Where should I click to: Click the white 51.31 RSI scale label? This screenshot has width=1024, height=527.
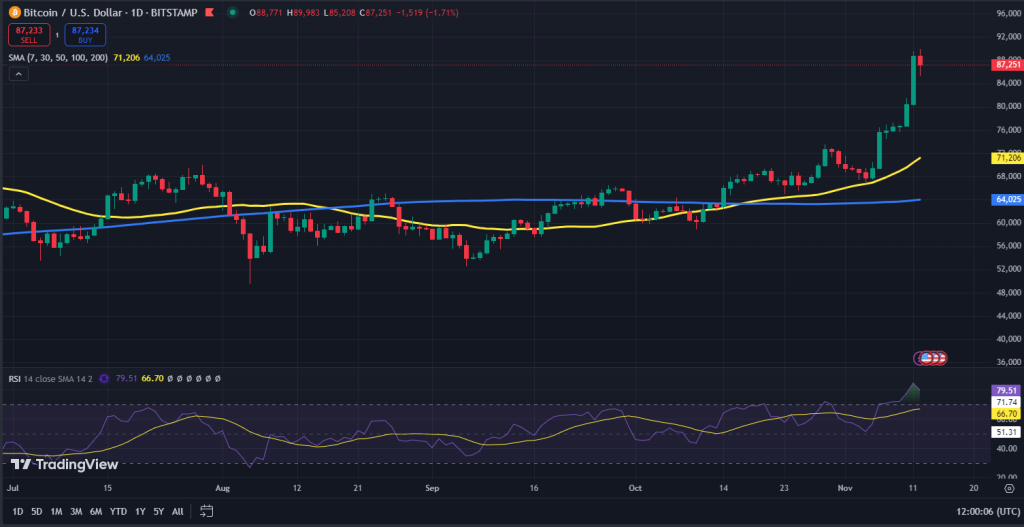tap(1005, 432)
